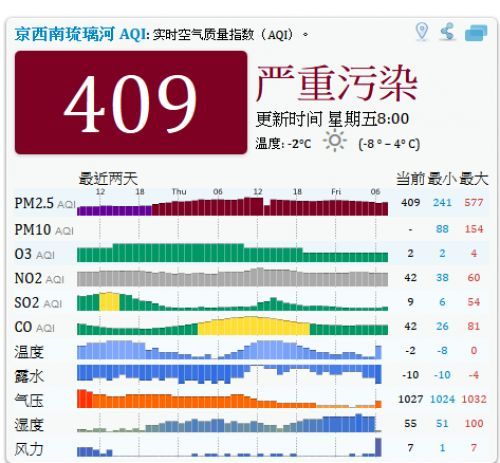Click the NO2 gray bar chart
The height and width of the screenshot is (463, 500).
pos(232,277)
